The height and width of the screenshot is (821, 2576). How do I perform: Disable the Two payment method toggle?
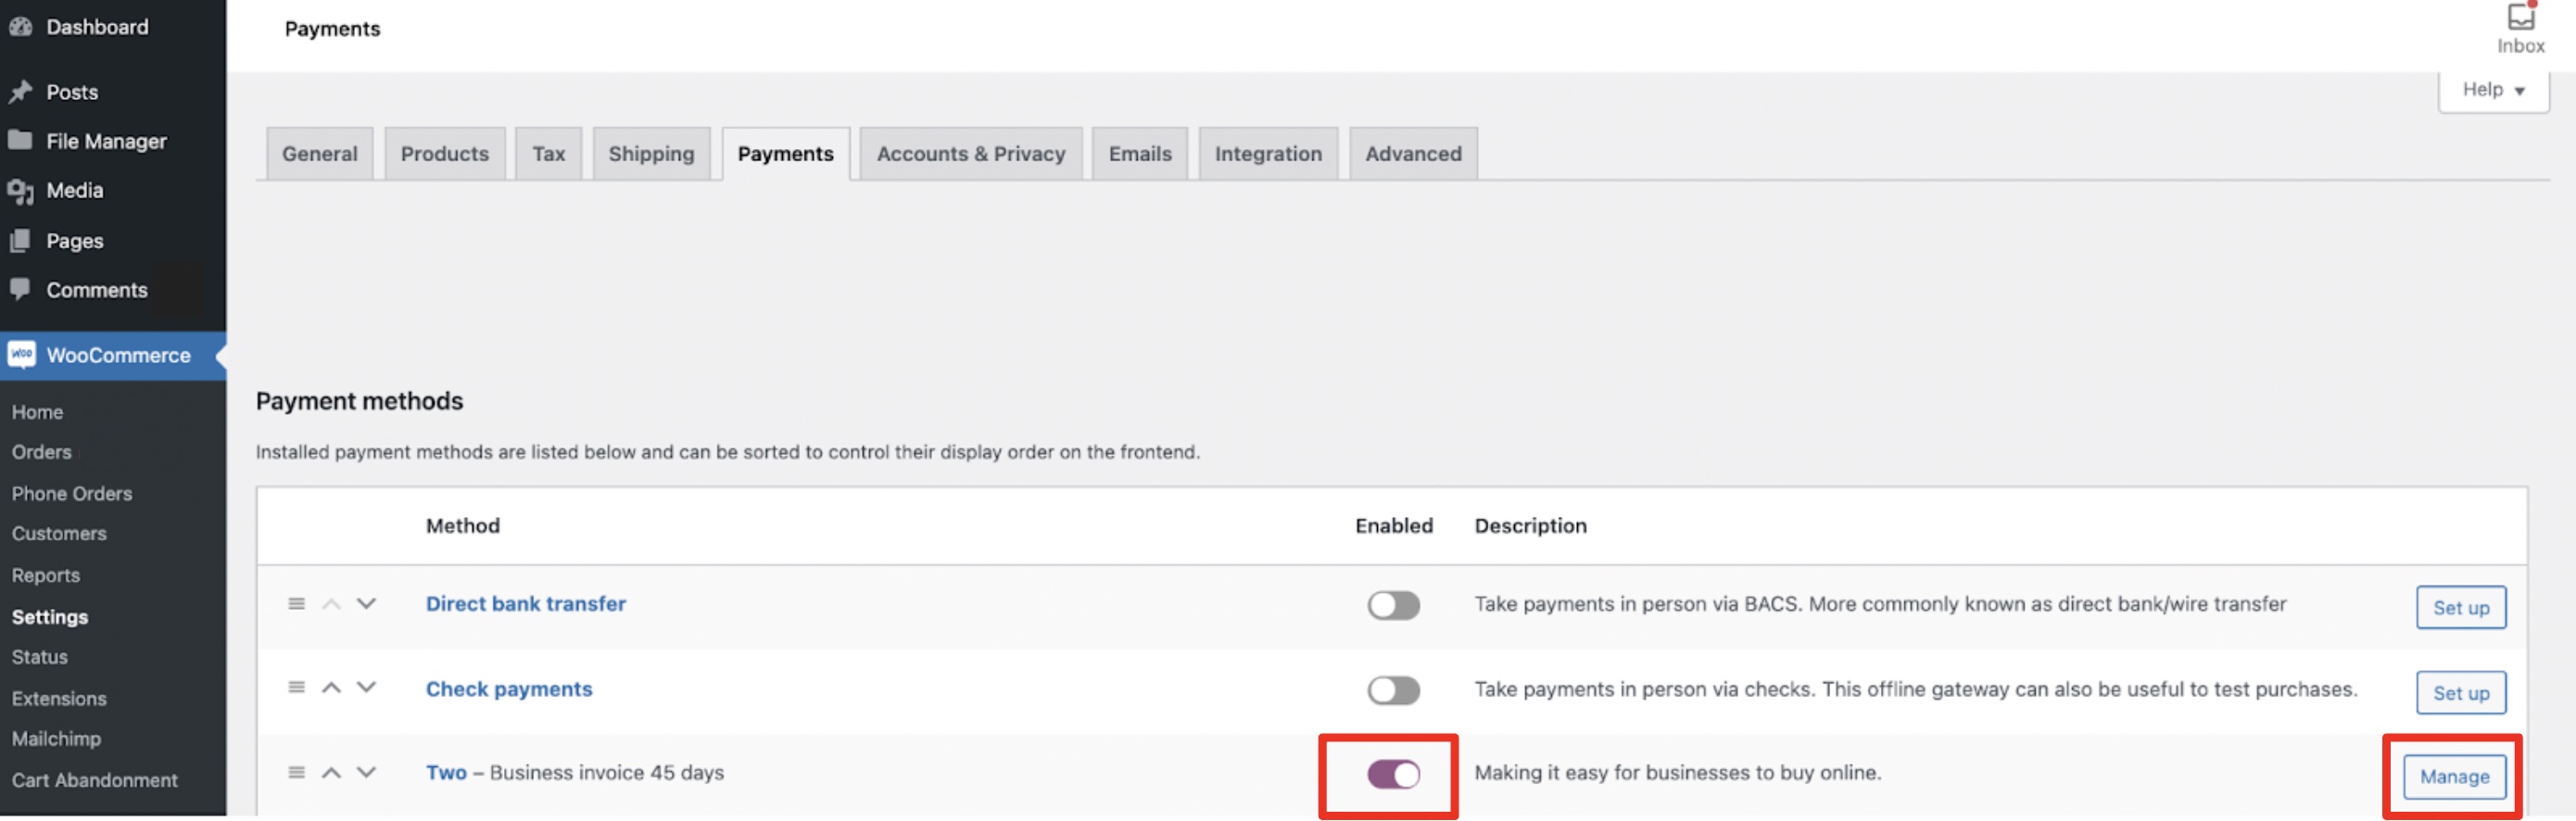point(1393,774)
